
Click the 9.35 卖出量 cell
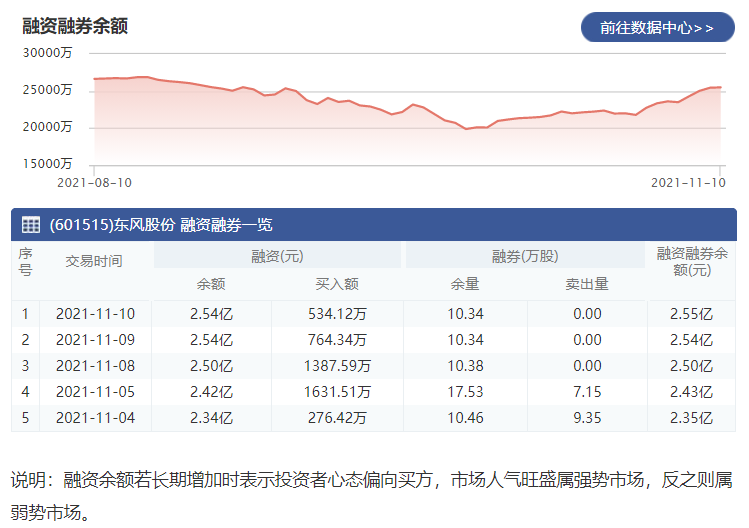[587, 418]
